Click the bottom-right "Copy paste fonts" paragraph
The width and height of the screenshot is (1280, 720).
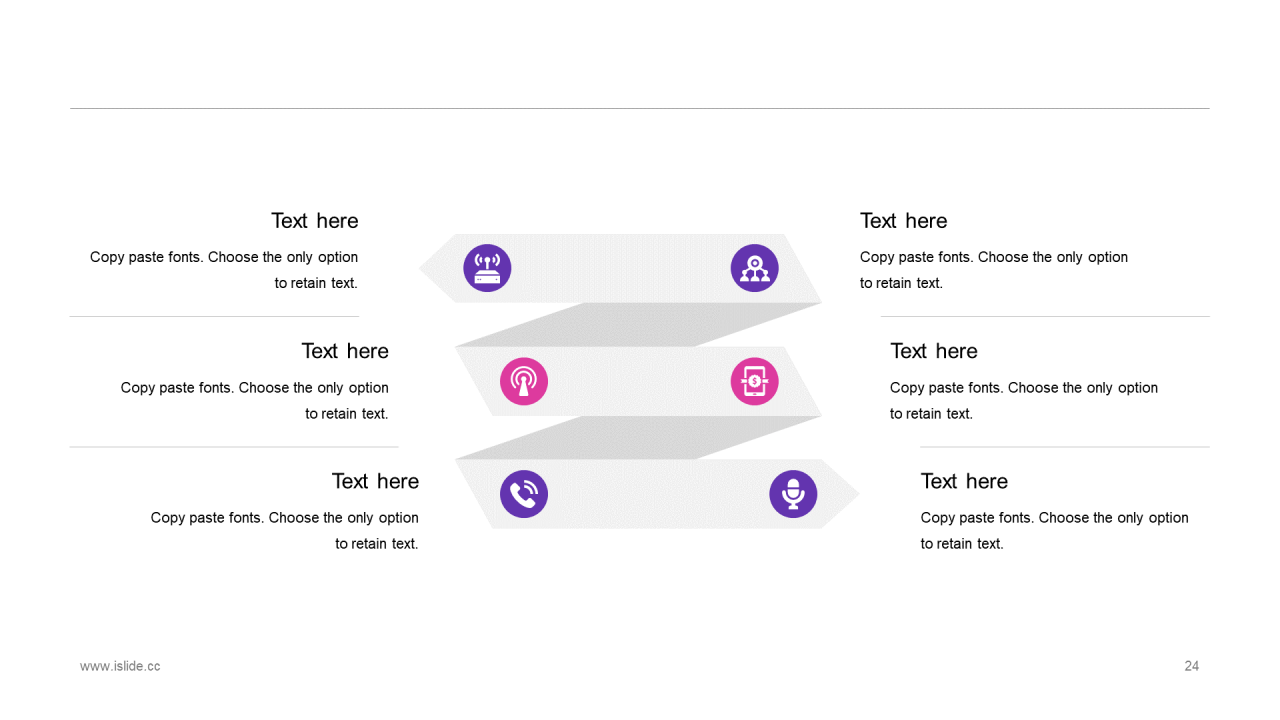1055,531
